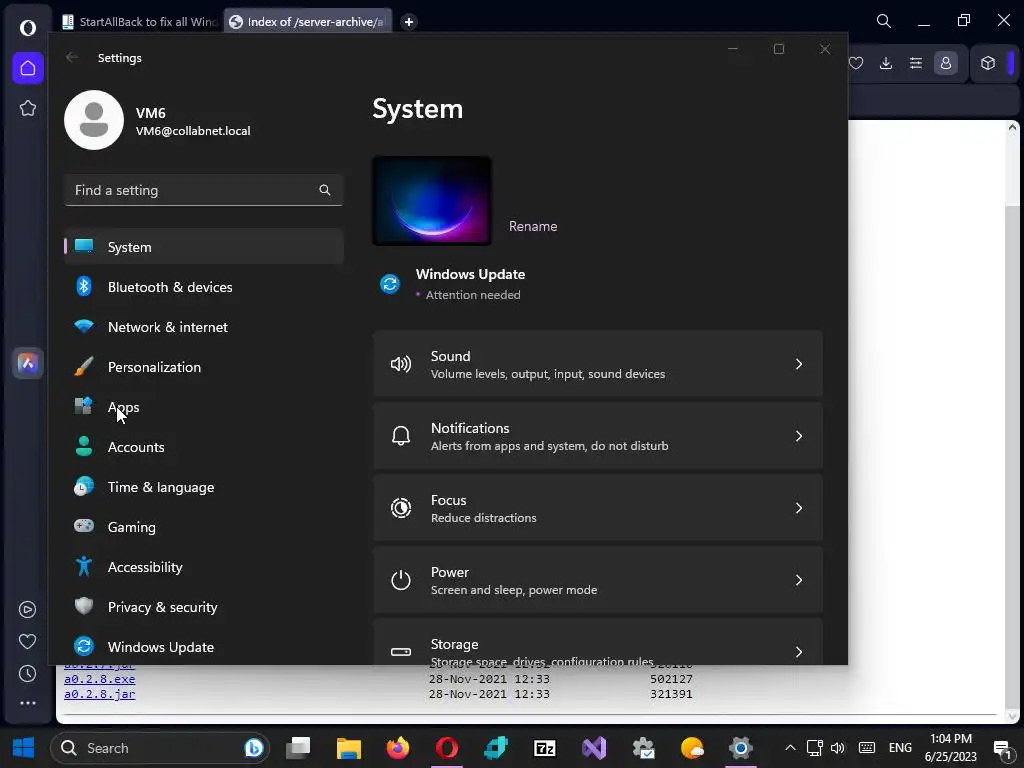Image resolution: width=1024 pixels, height=768 pixels.
Task: Open ENG language indicator
Action: (x=900, y=748)
